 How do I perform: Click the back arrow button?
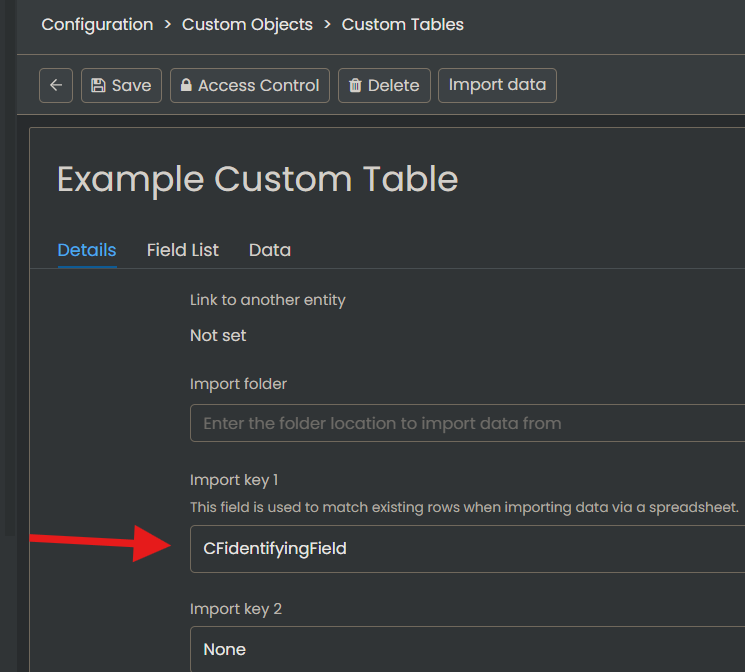[56, 86]
